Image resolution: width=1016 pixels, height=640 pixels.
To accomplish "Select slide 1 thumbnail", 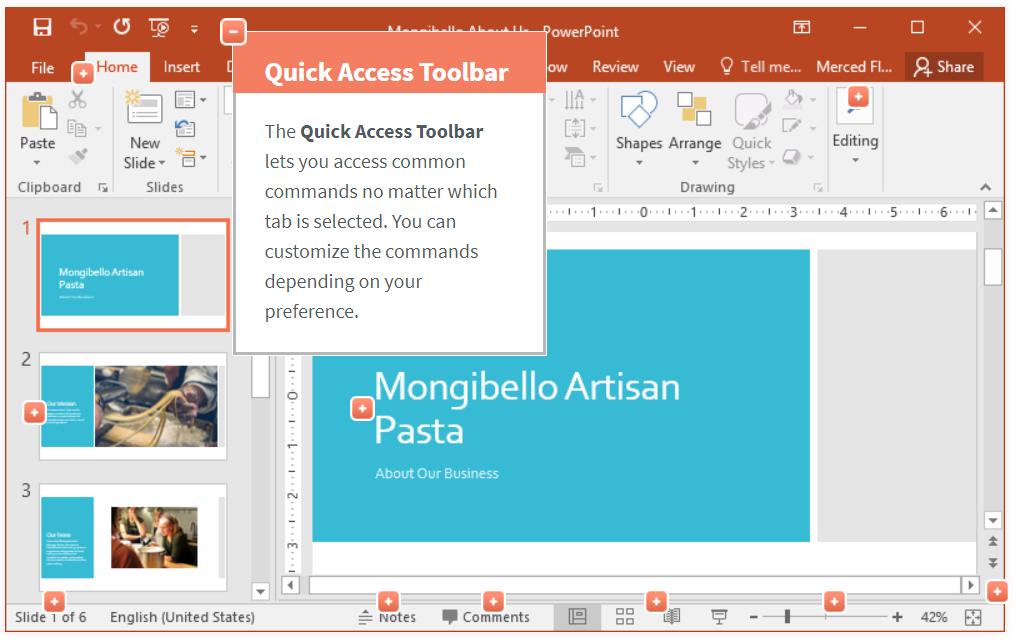I will (133, 275).
